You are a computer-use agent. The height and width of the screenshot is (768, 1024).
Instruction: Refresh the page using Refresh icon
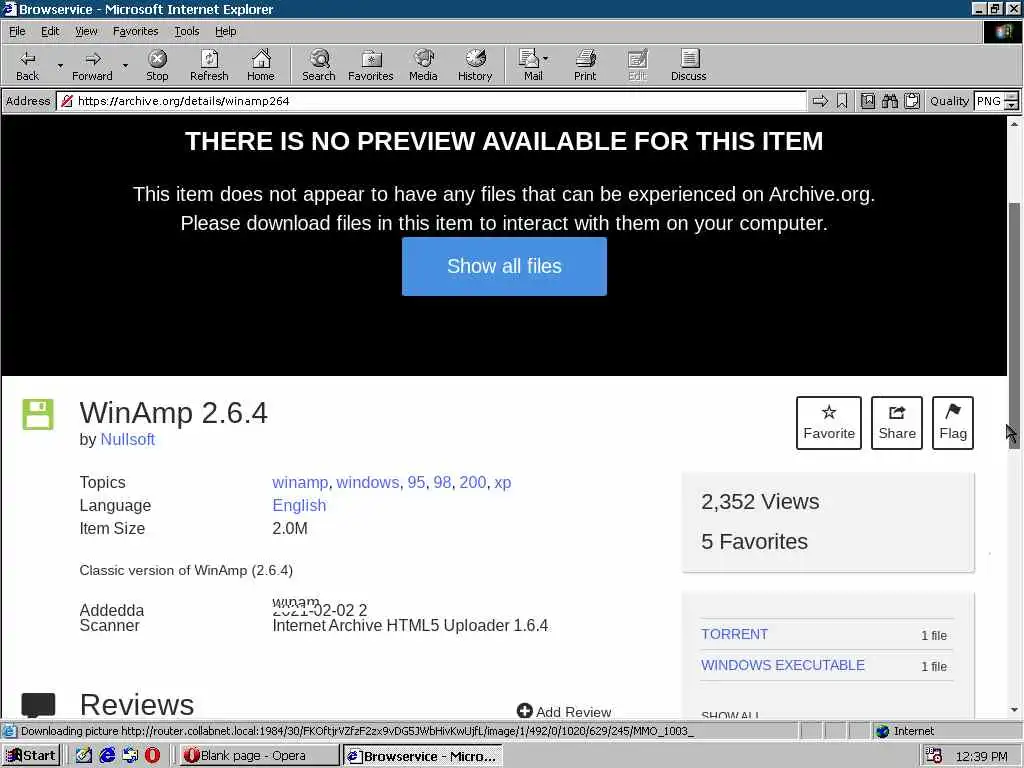[209, 65]
